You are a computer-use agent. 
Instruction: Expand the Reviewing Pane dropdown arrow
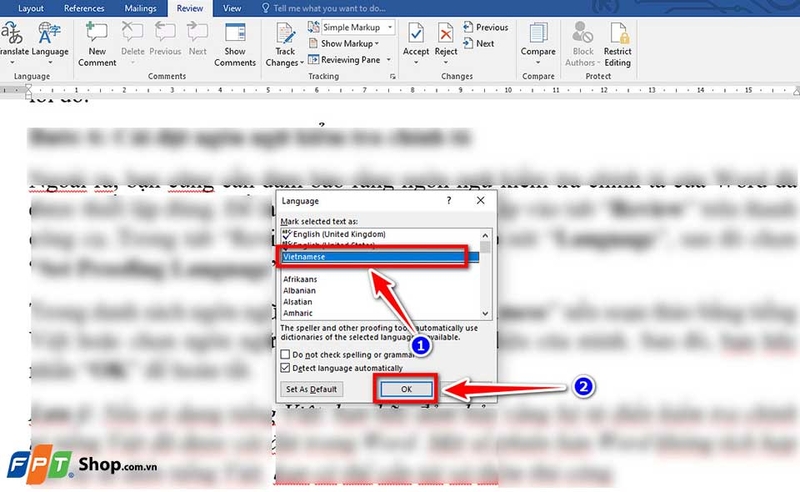[389, 60]
